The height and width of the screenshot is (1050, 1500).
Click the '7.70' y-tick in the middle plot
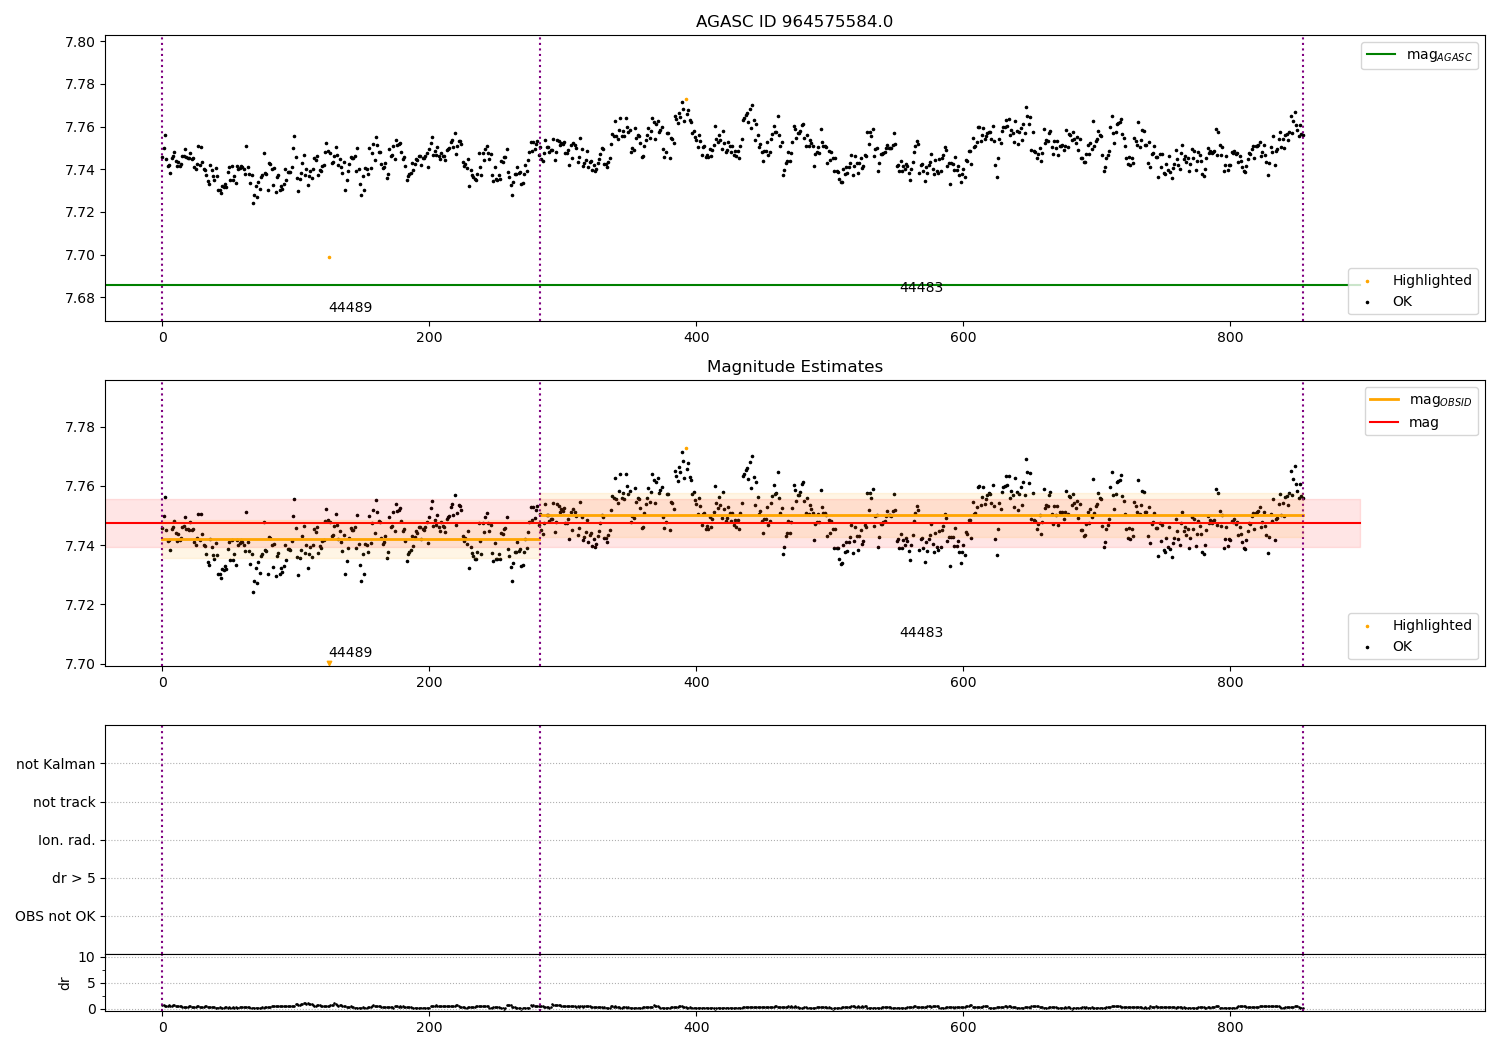[80, 664]
